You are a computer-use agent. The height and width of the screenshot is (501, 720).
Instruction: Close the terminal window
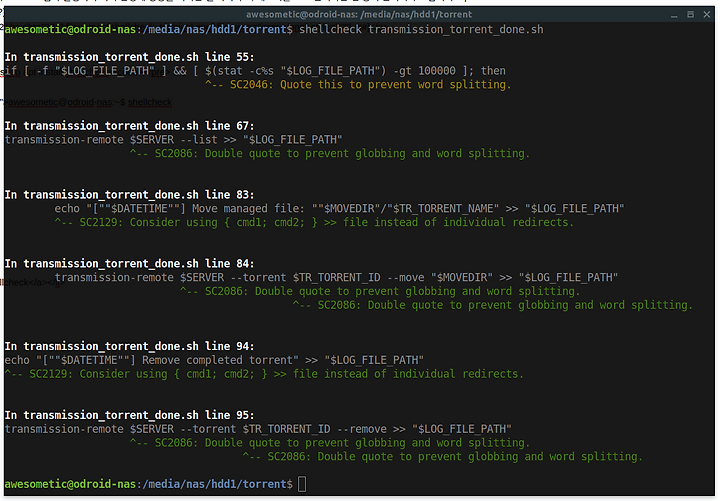[x=707, y=15]
